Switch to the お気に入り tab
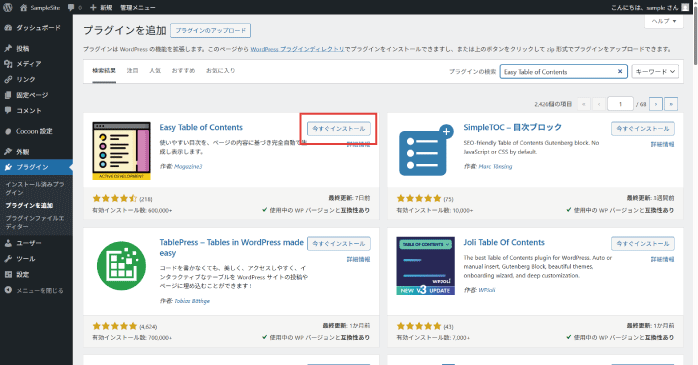The height and width of the screenshot is (365, 698). tap(220, 71)
